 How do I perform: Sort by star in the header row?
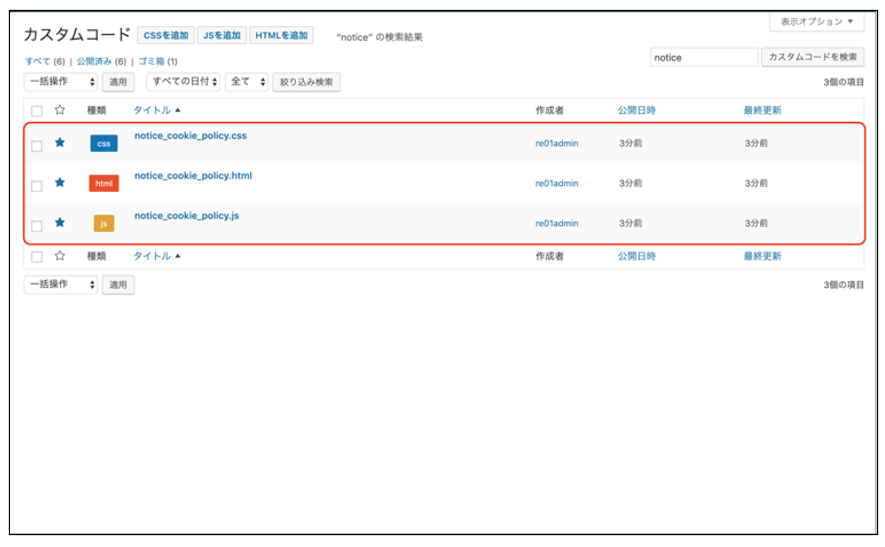60,110
